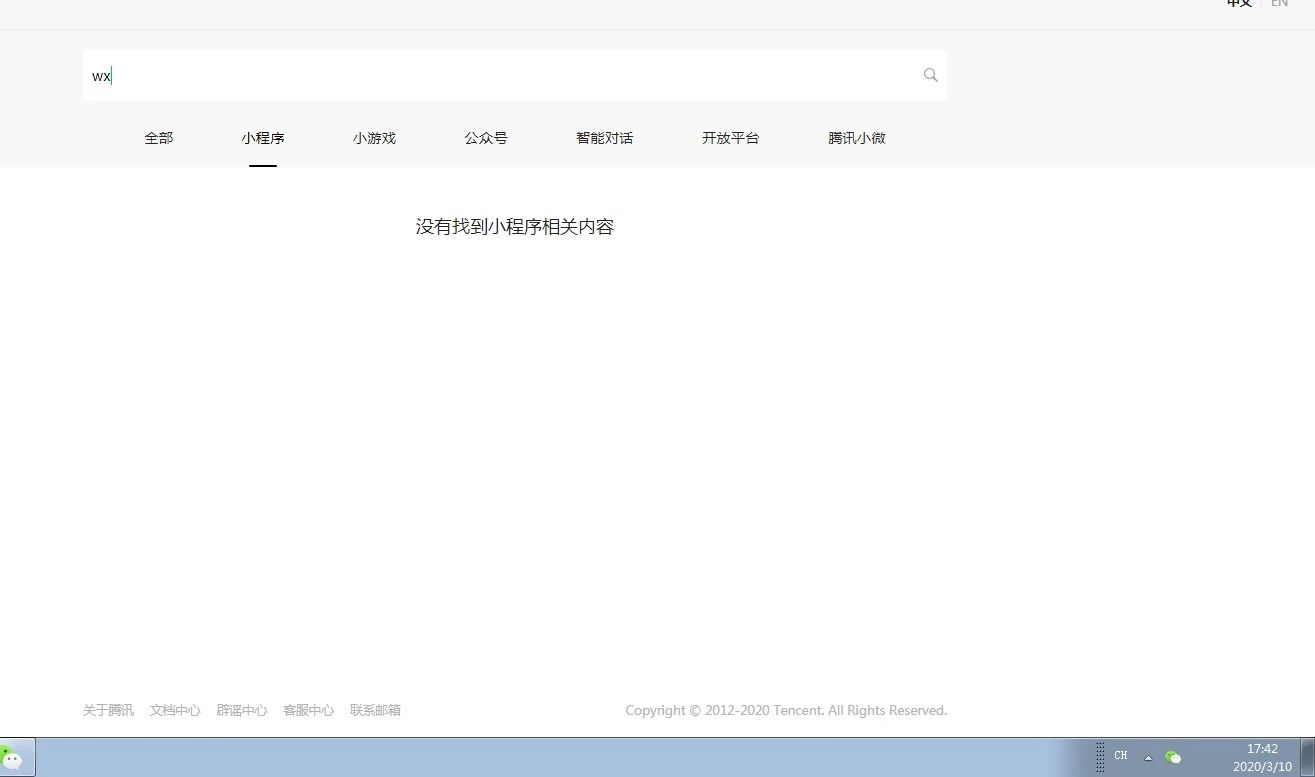The height and width of the screenshot is (777, 1315).
Task: Show hidden tray icons arrow
Action: pos(1148,758)
